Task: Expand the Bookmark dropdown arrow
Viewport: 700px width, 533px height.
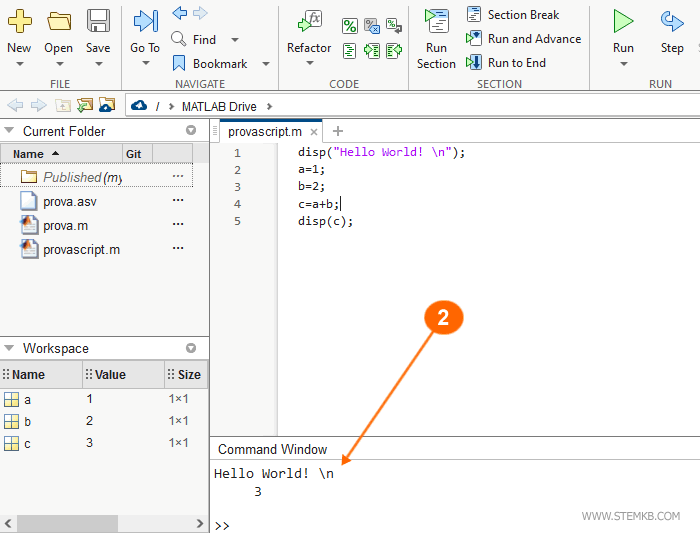Action: point(265,64)
